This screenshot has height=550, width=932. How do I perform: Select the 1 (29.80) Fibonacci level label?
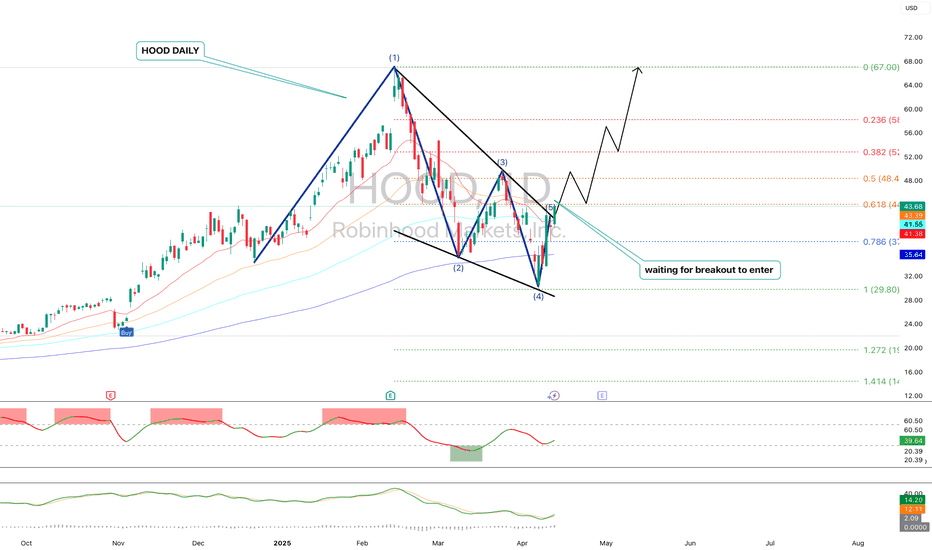881,290
